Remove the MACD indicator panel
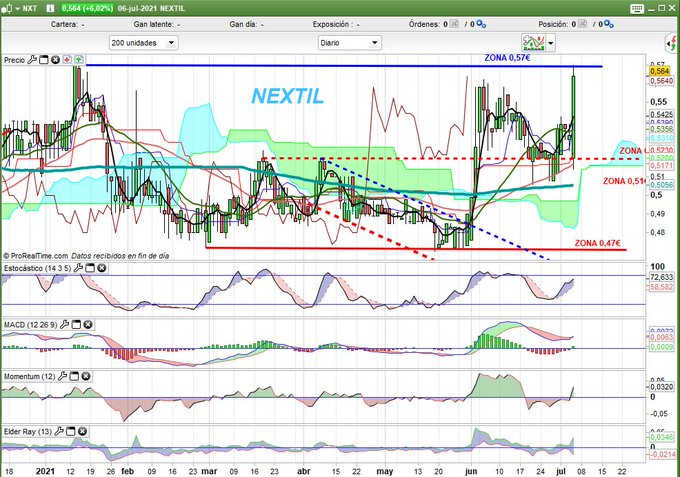The image size is (680, 477). tap(88, 324)
